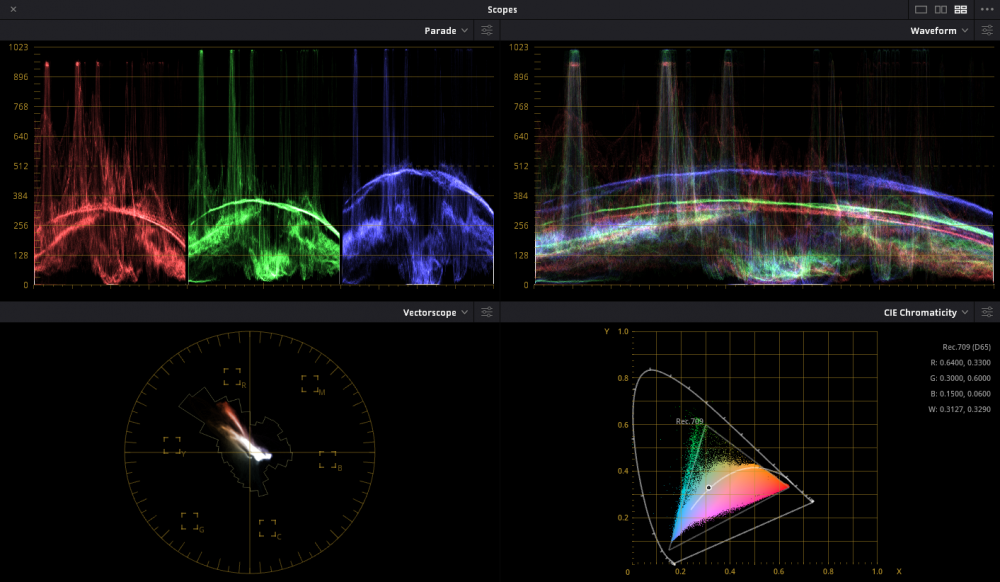This screenshot has height=582, width=1000.
Task: Open CIE Chromaticity settings sliders icon
Action: pos(987,313)
